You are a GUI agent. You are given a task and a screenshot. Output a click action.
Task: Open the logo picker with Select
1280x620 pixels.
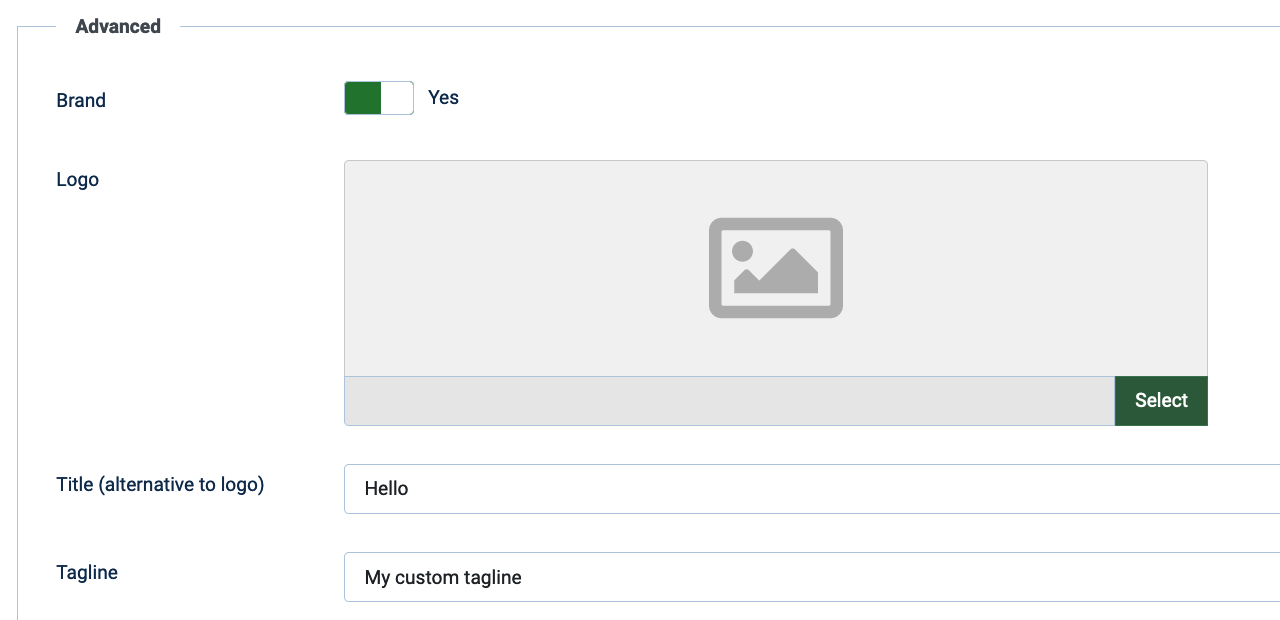click(x=1161, y=401)
